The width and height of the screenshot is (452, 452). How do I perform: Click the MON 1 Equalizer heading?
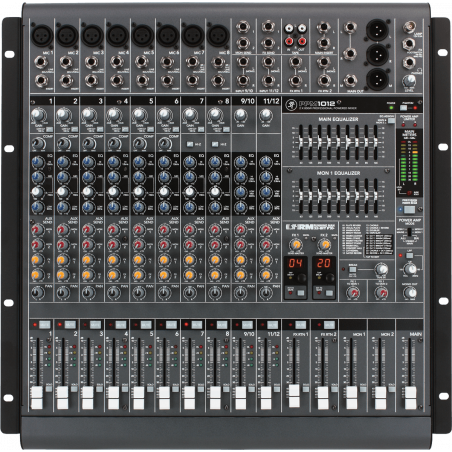coord(338,173)
